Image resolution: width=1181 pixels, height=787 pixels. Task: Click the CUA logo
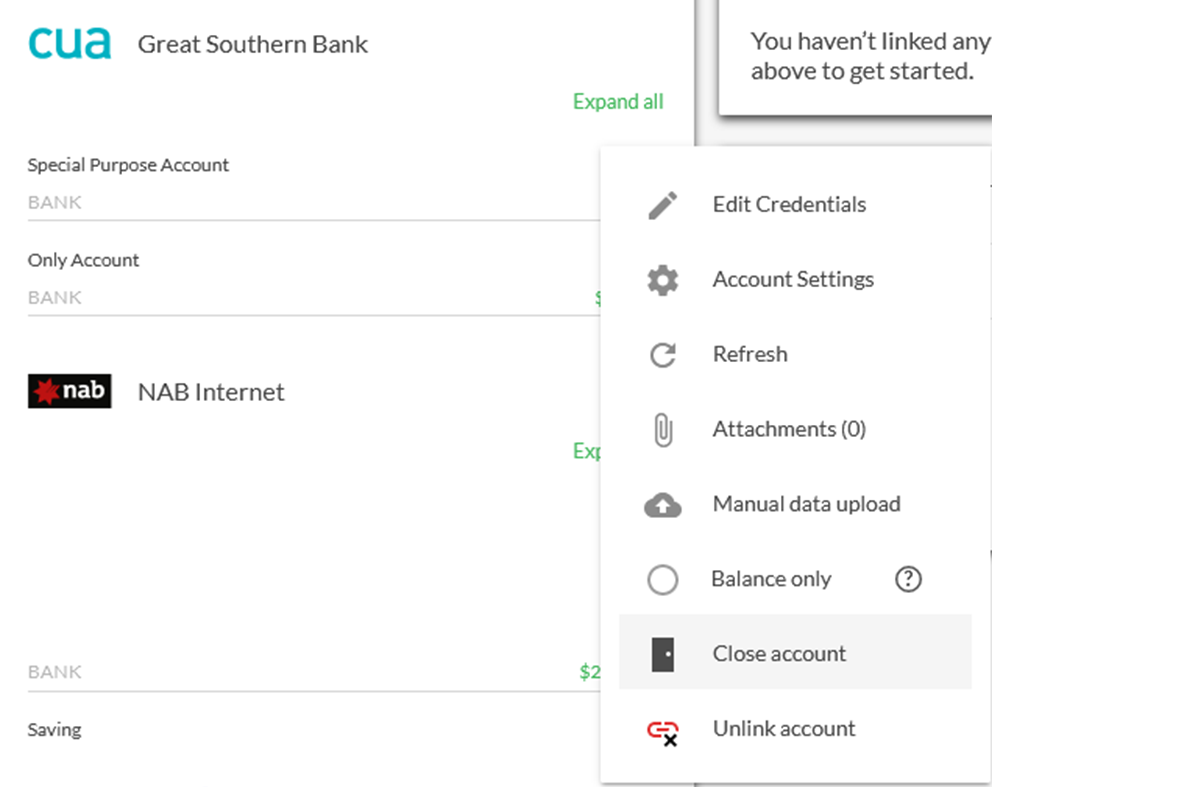coord(69,43)
